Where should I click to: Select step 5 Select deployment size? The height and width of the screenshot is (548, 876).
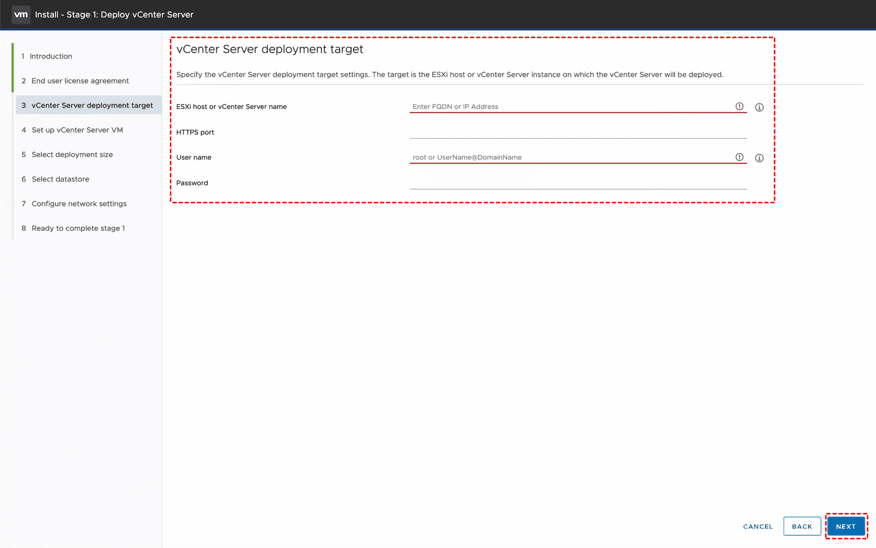click(x=67, y=155)
